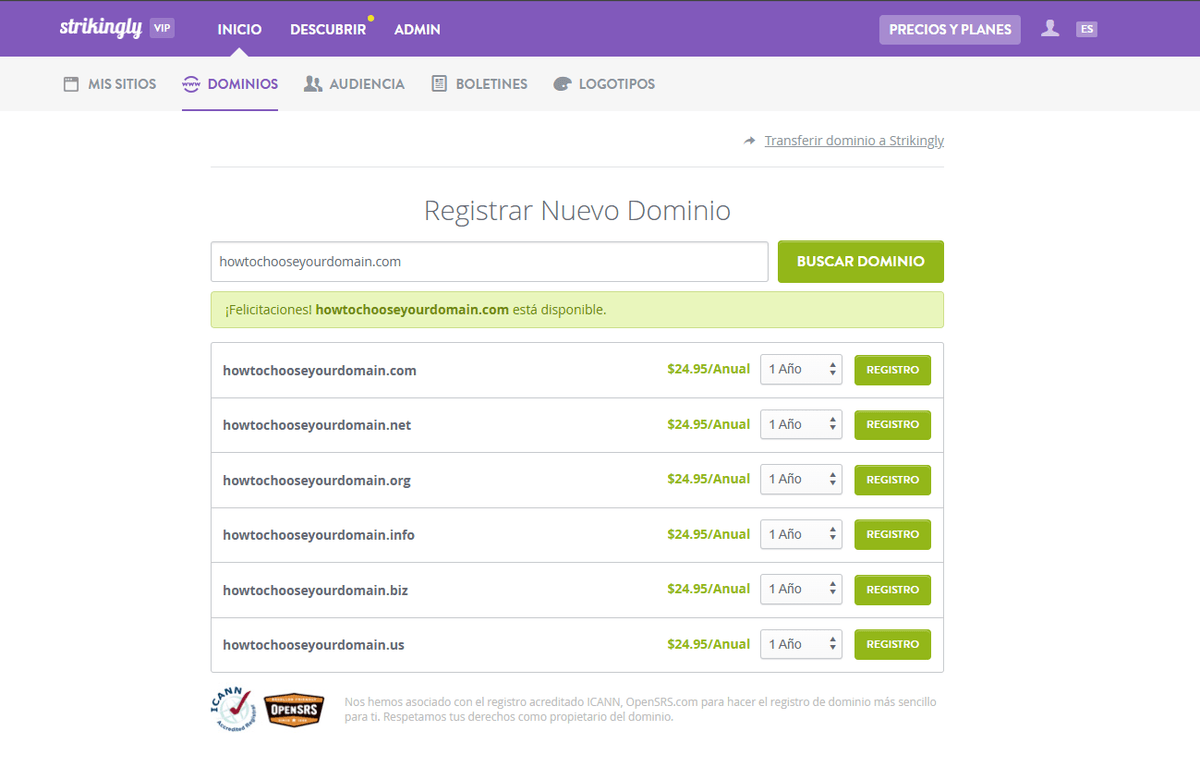Click the ES language badge
Image resolution: width=1200 pixels, height=782 pixels.
tap(1087, 28)
